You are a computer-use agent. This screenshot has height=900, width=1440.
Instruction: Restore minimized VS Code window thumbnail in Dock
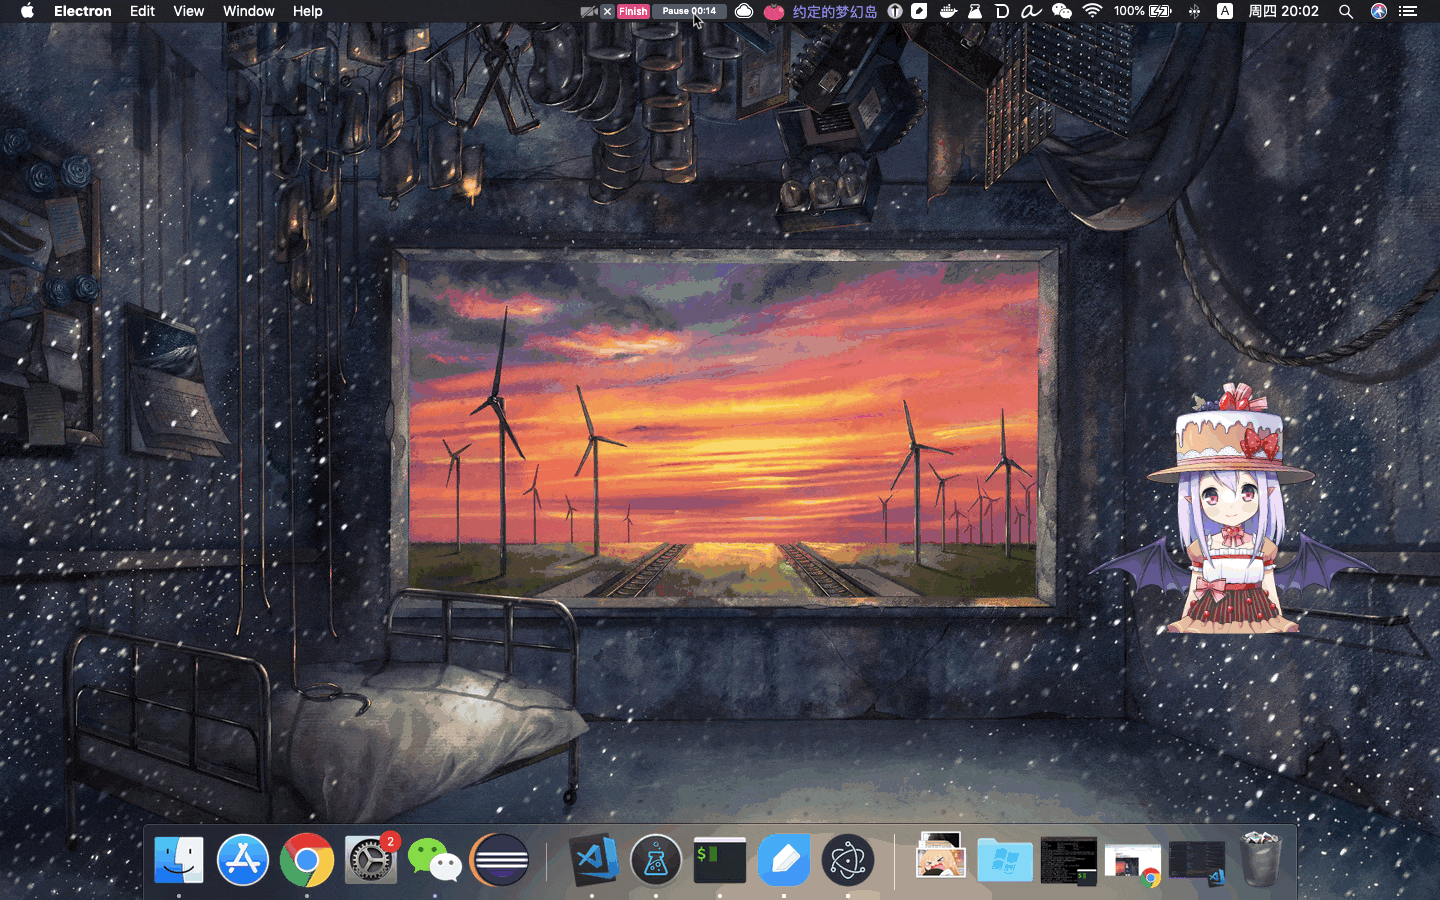1197,863
